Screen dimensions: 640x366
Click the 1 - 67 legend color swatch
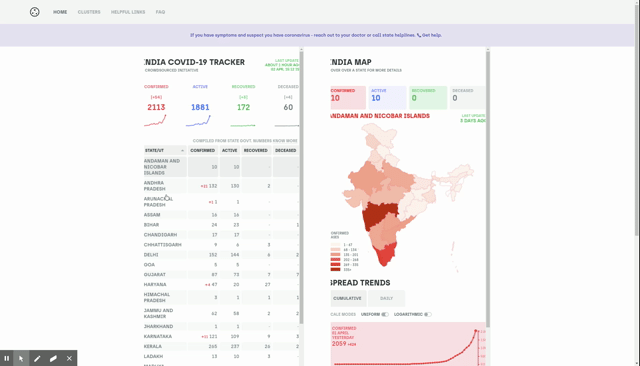[335, 245]
